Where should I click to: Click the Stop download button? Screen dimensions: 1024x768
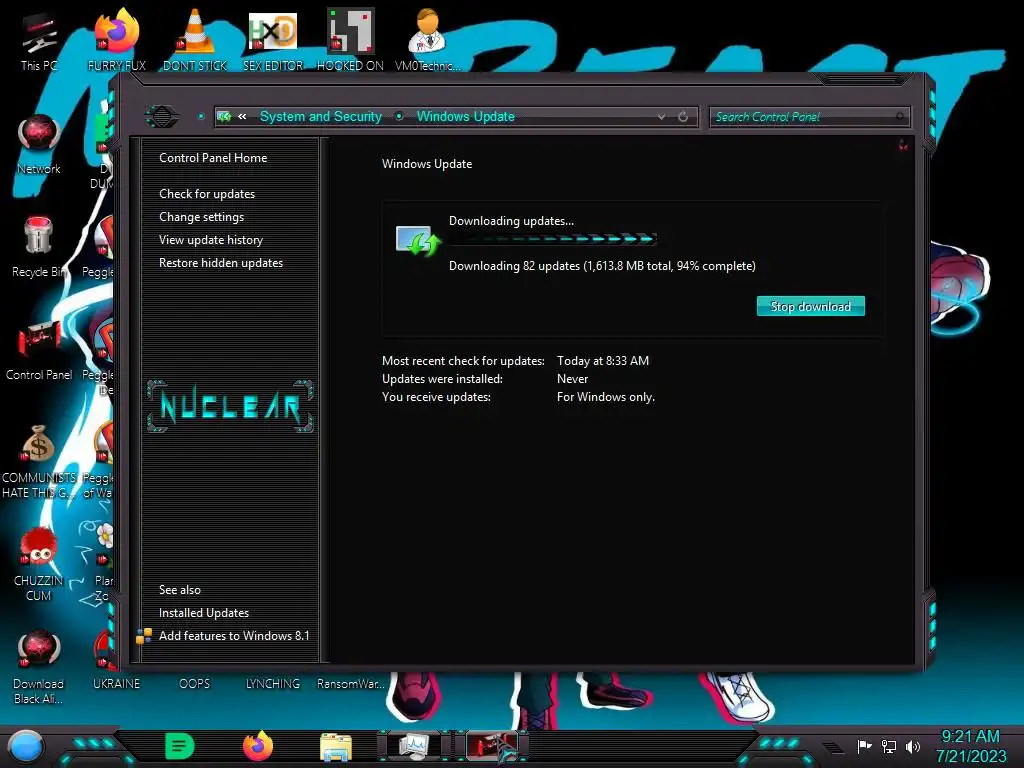810,306
